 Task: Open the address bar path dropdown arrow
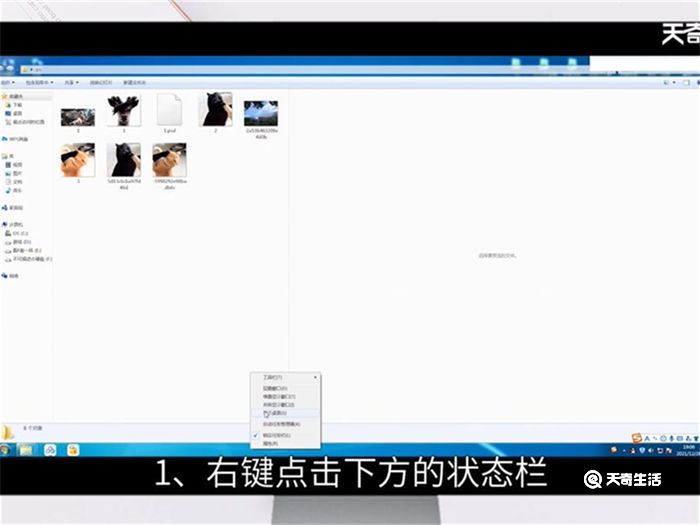32,70
